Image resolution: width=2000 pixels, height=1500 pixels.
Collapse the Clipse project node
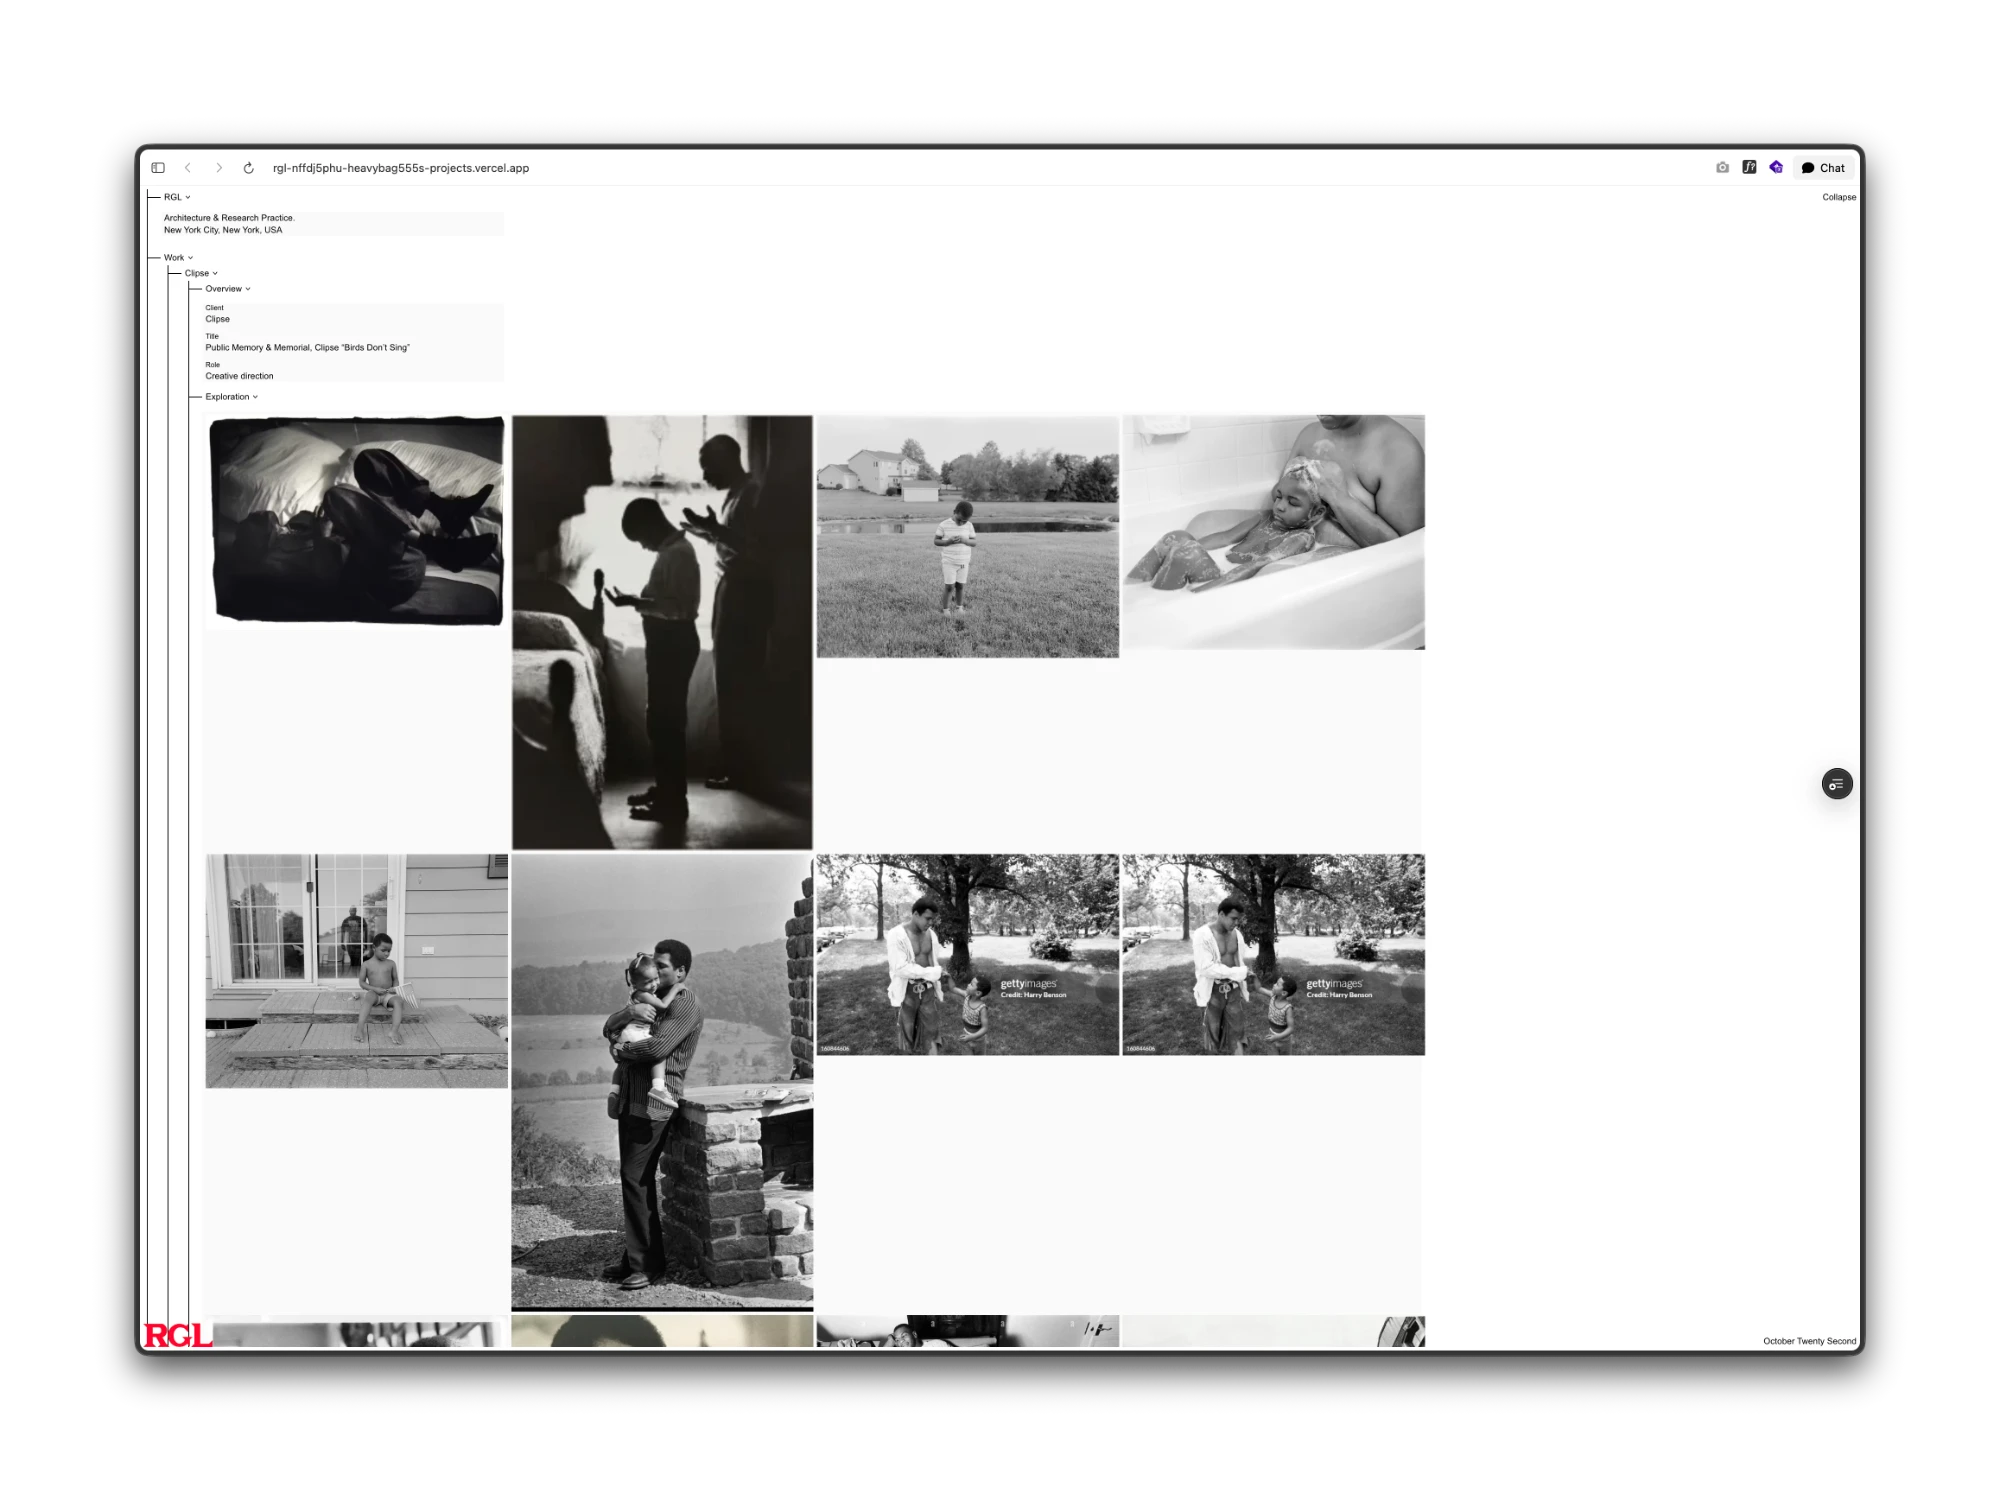(201, 273)
